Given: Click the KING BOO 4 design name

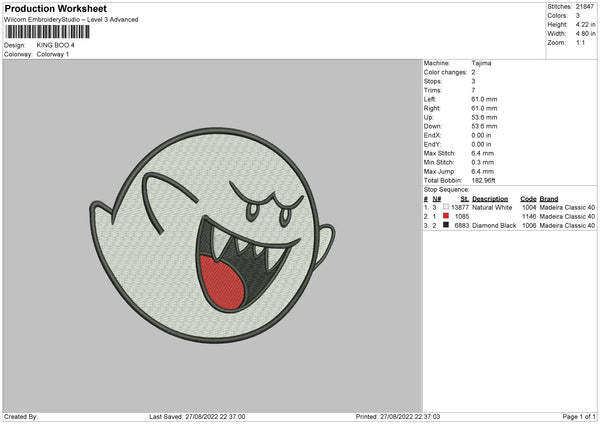Looking at the screenshot, I should (56, 45).
